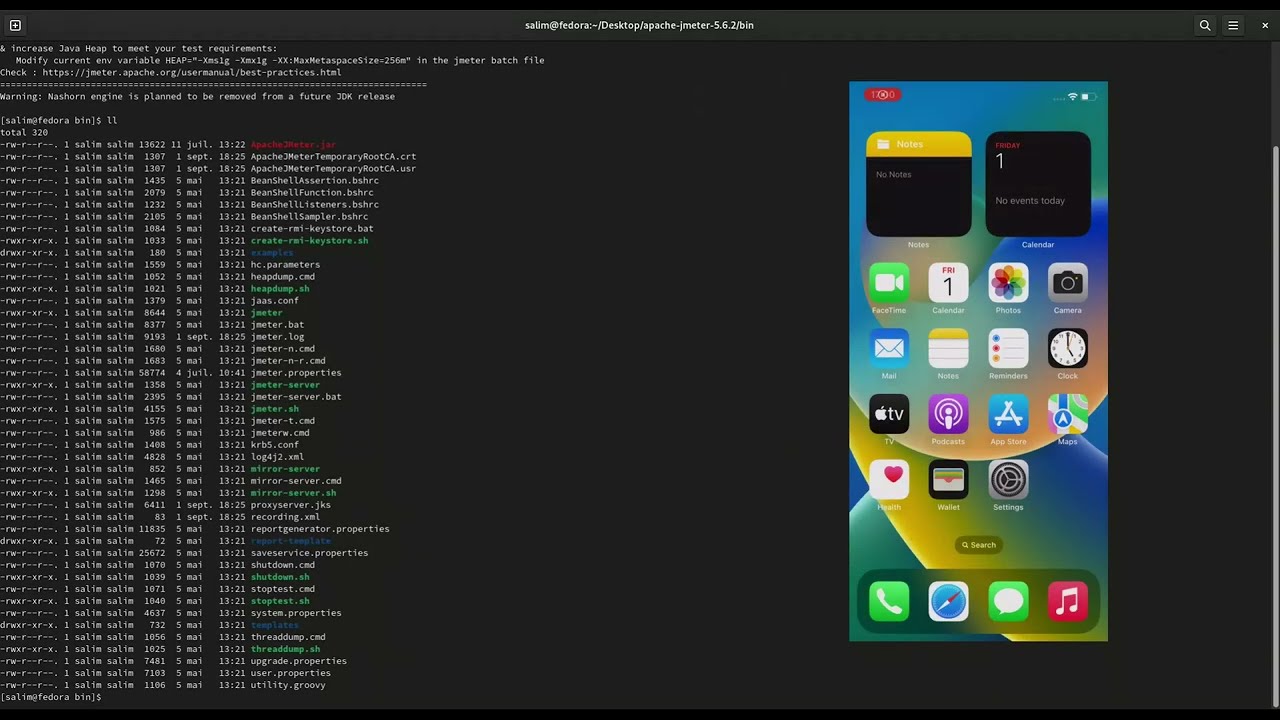Open the Notes app icon
The image size is (1280, 720).
pos(948,348)
